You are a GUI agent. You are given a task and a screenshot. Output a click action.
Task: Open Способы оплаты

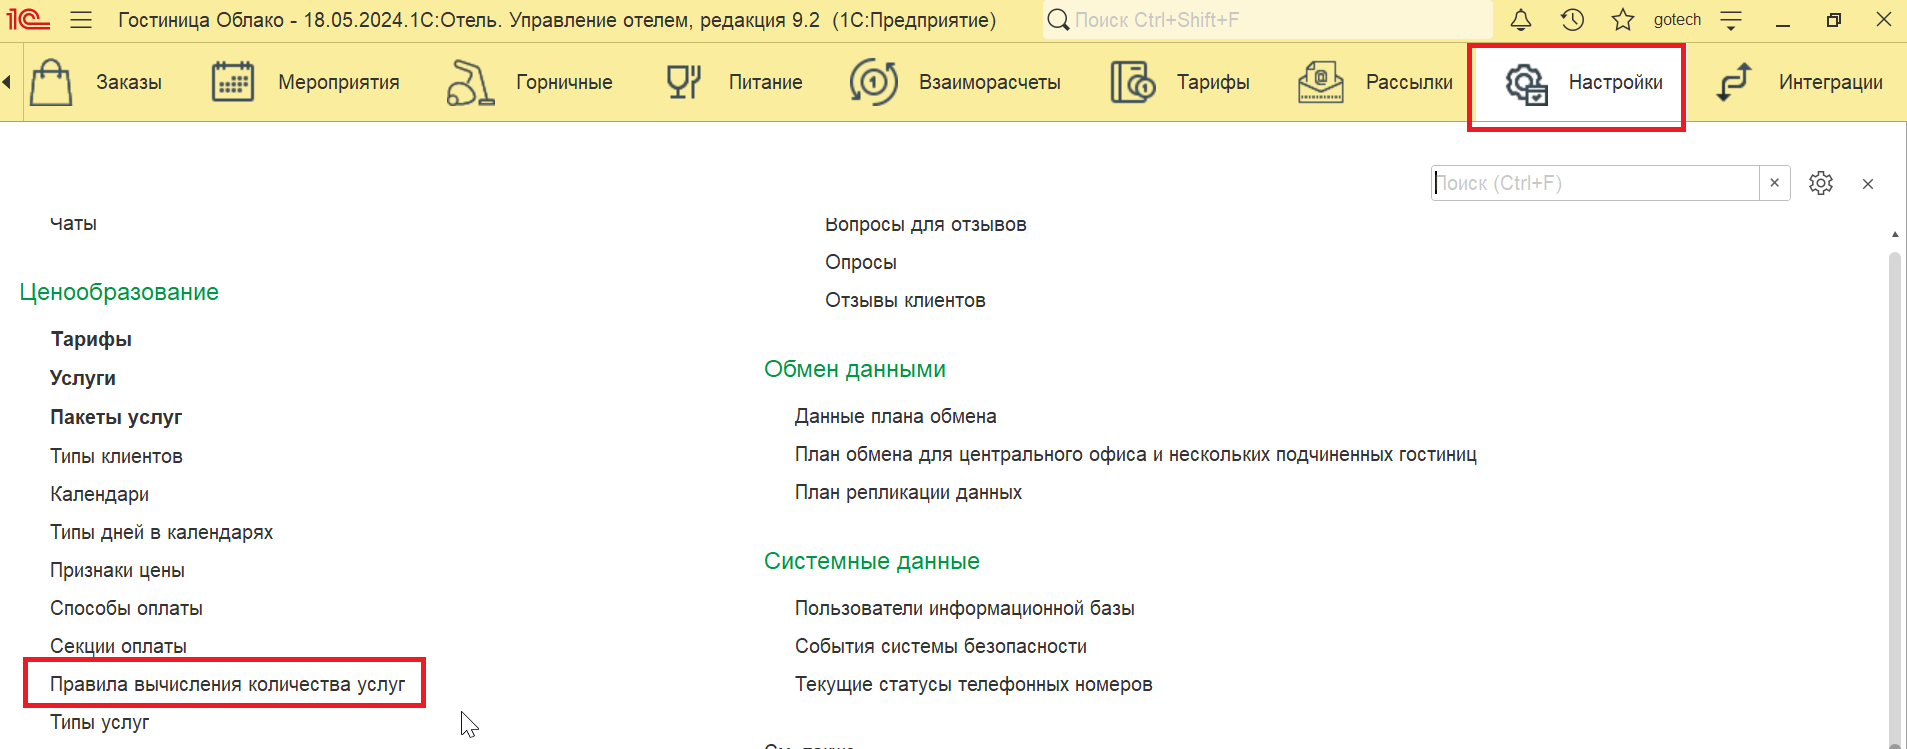tap(126, 608)
